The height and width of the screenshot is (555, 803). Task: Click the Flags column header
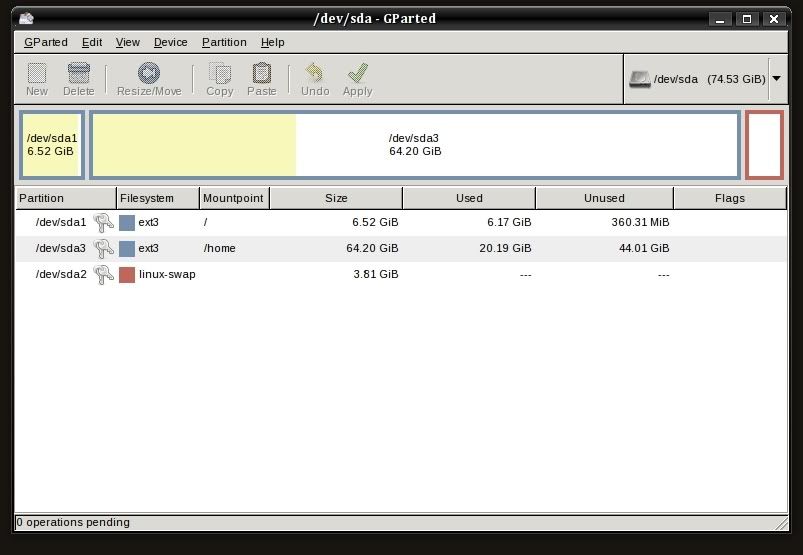pyautogui.click(x=730, y=198)
